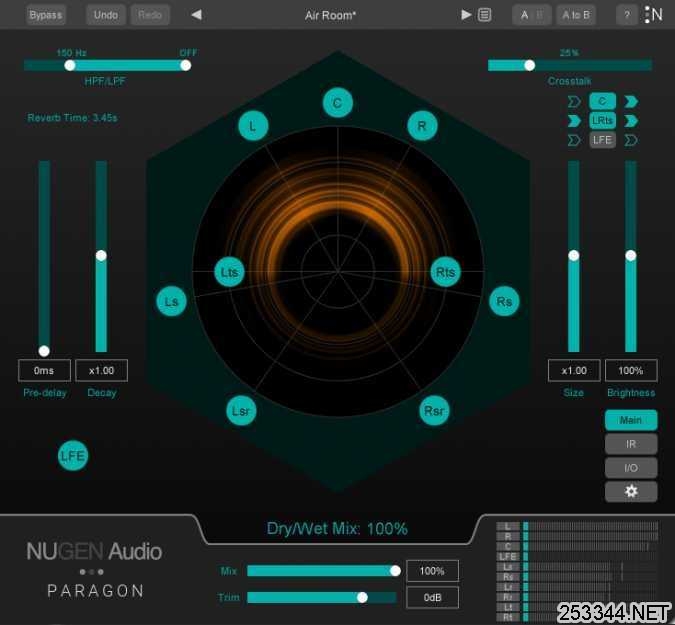Switch to the Main tab
The image size is (675, 625).
point(631,420)
